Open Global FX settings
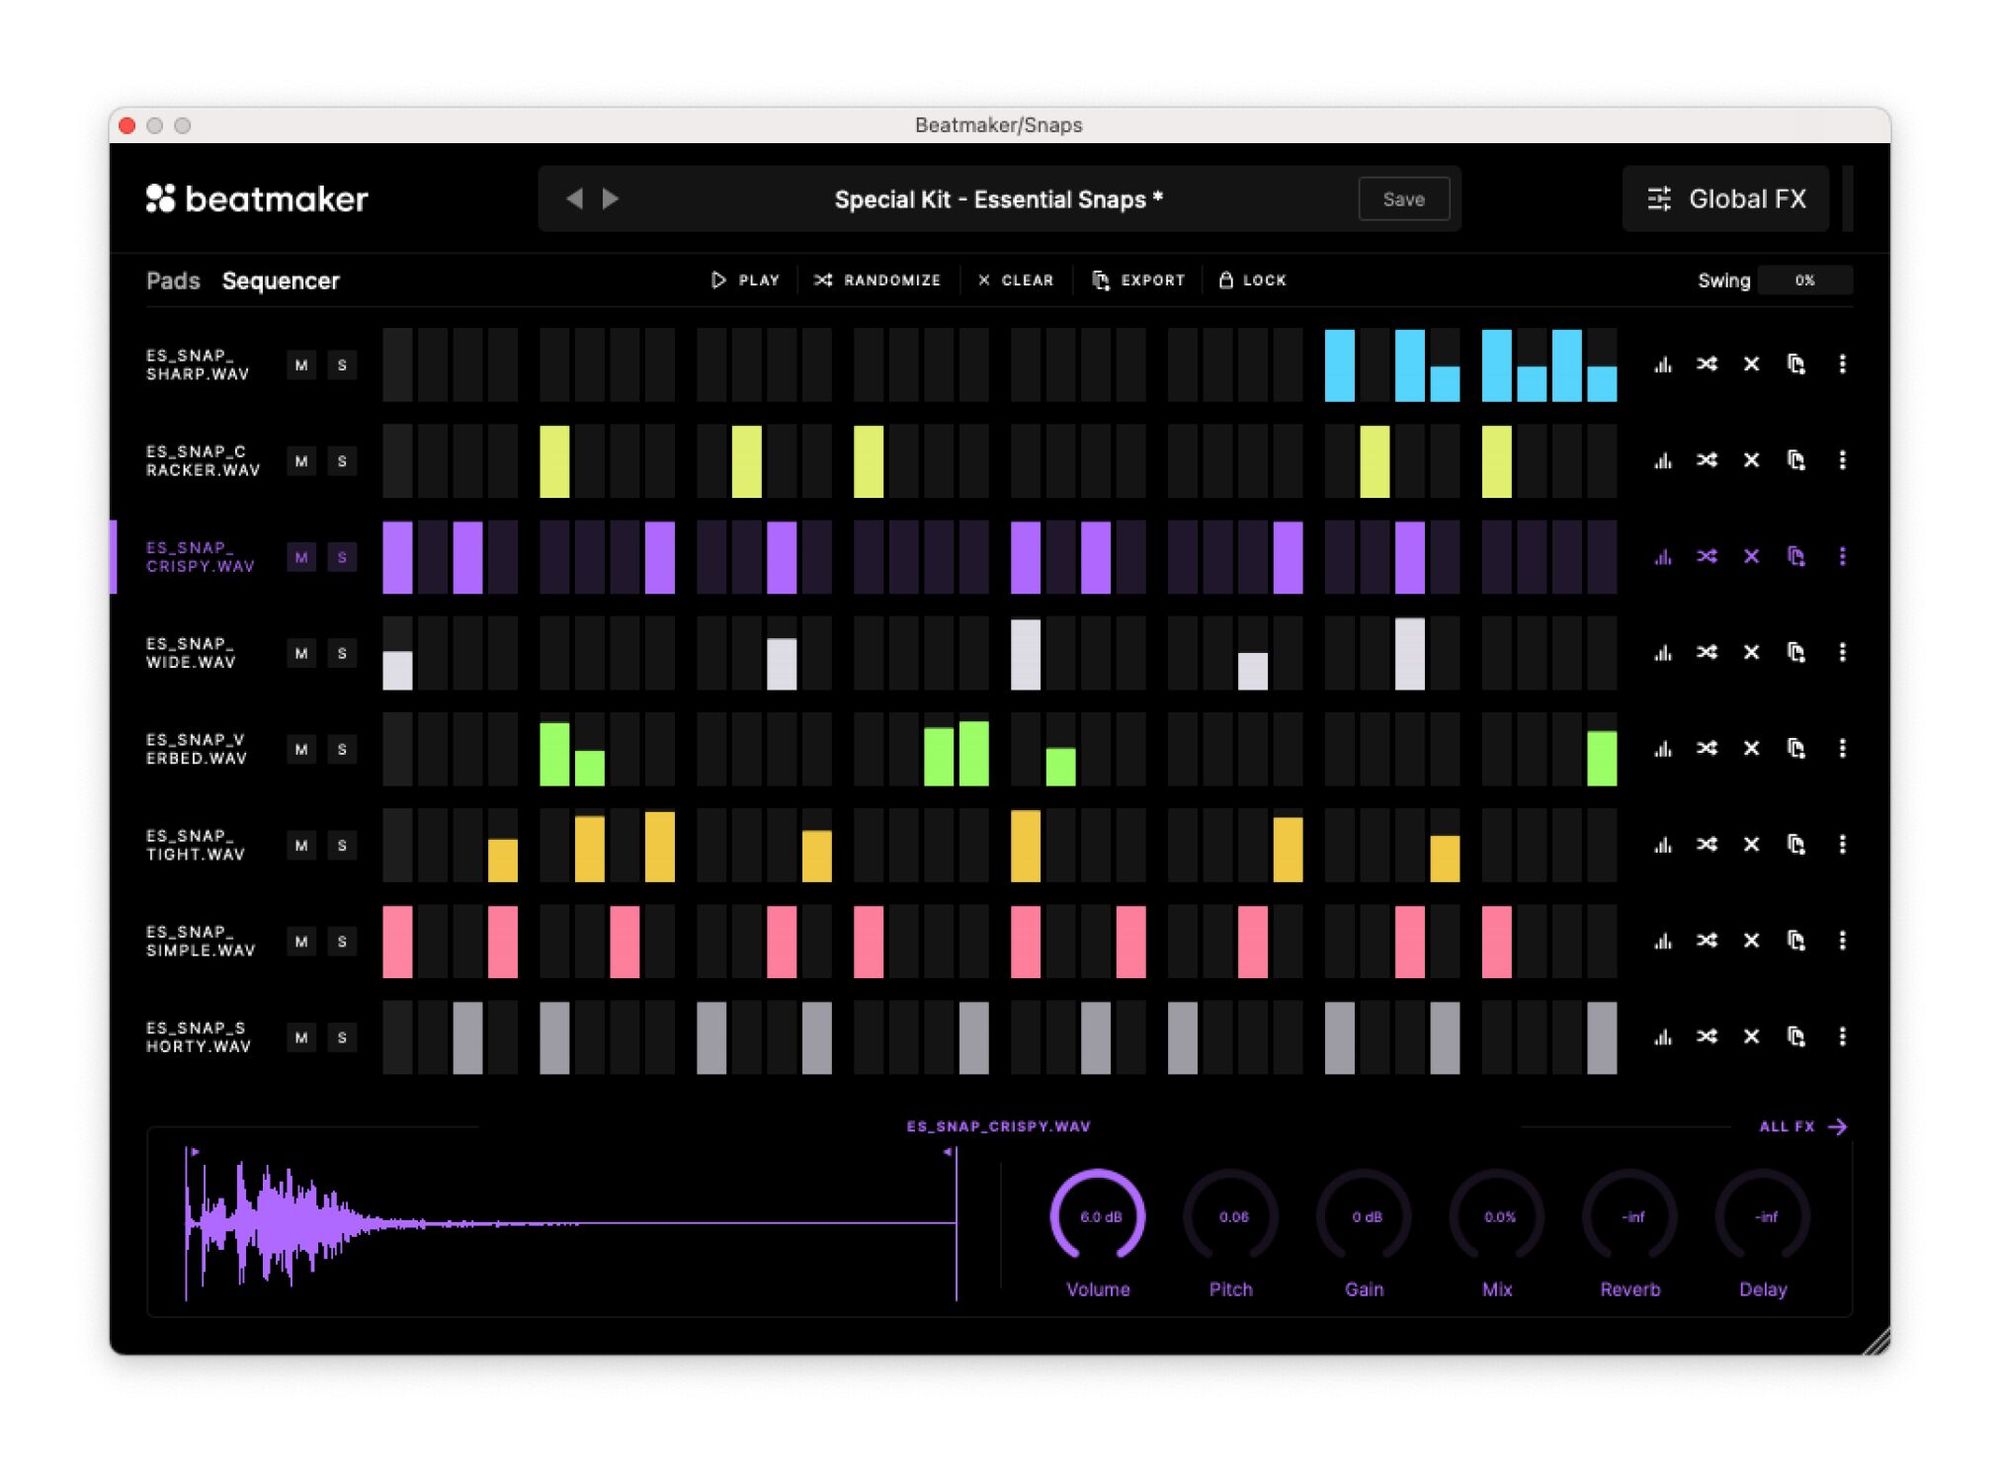The width and height of the screenshot is (2000, 1476). pyautogui.click(x=1726, y=199)
